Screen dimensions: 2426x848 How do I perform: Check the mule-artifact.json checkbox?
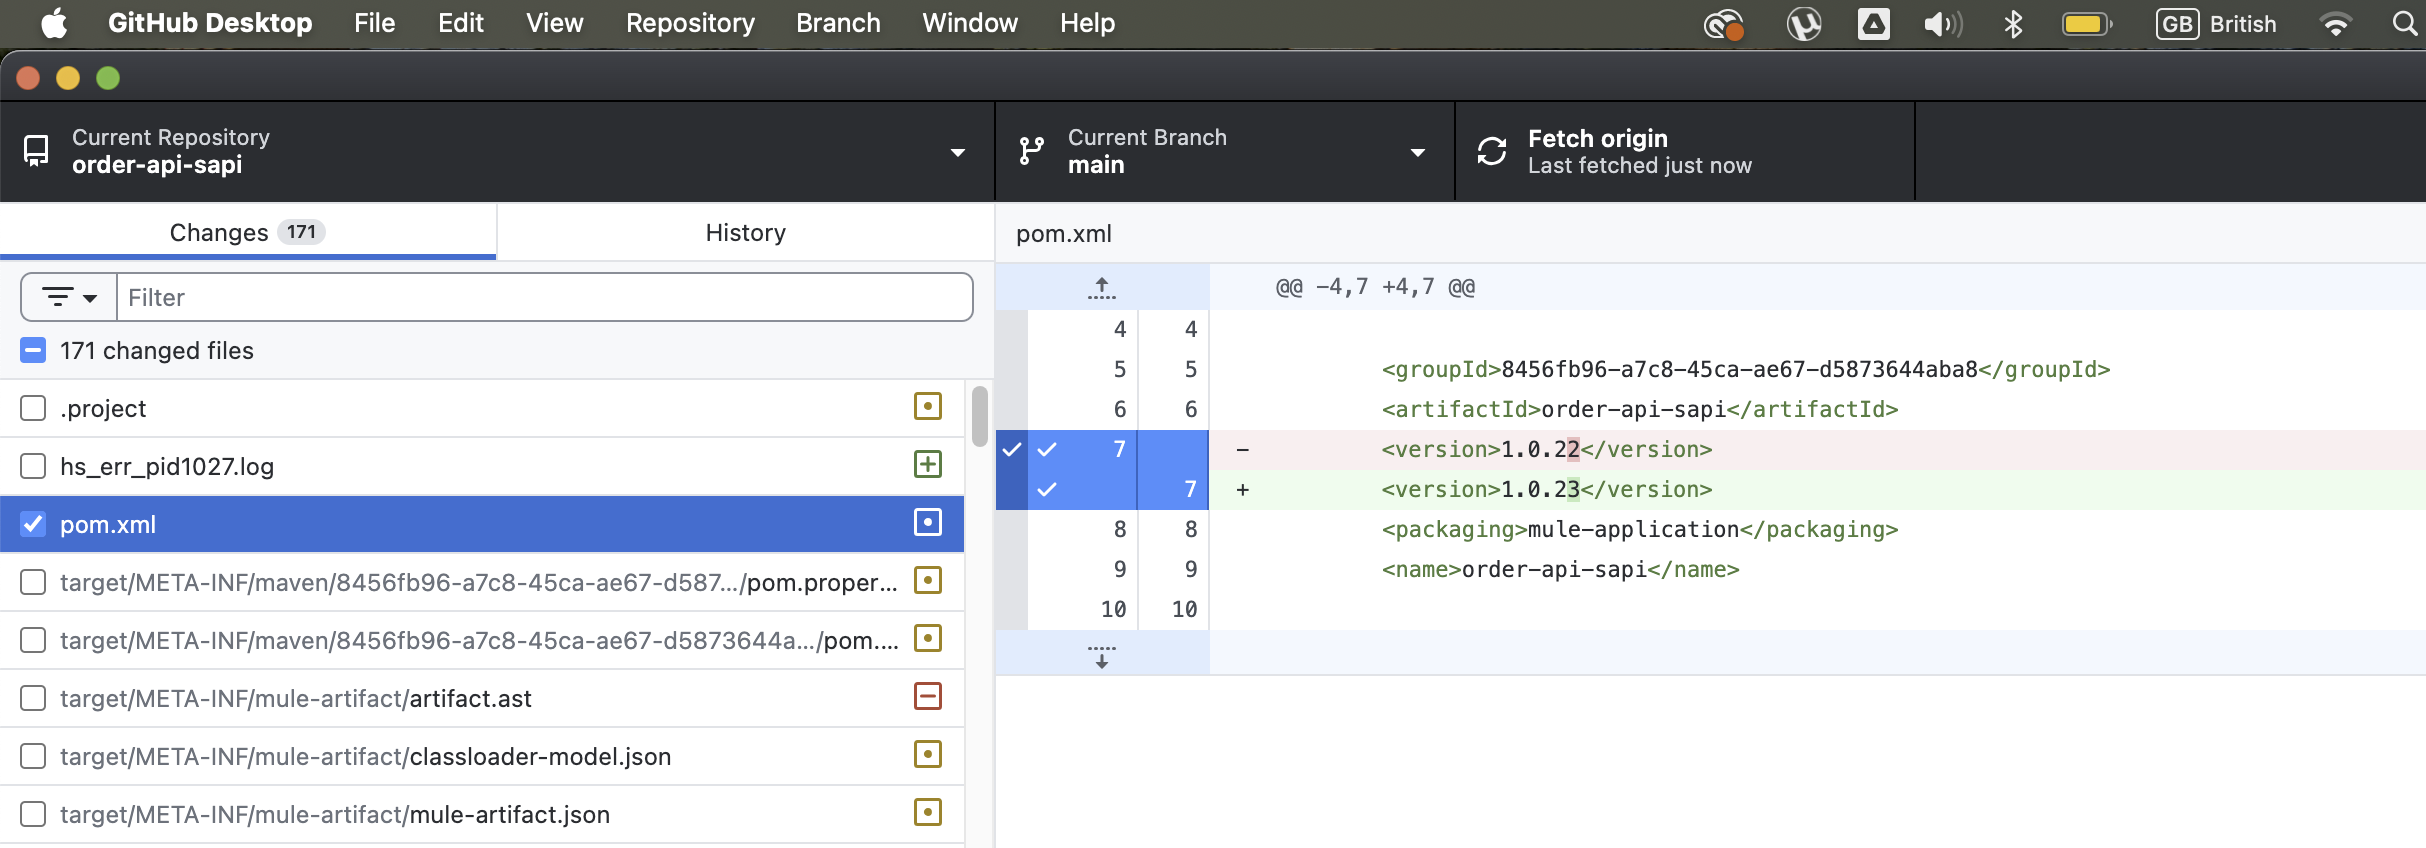pyautogui.click(x=33, y=814)
